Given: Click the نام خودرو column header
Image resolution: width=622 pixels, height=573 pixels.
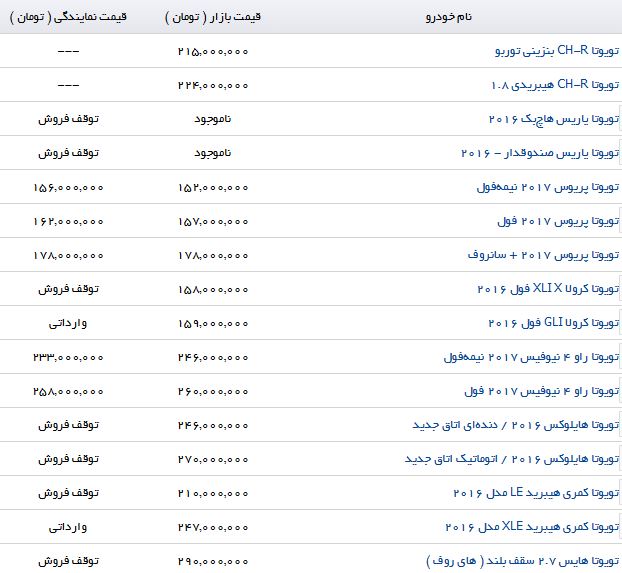Looking at the screenshot, I should pyautogui.click(x=449, y=17).
